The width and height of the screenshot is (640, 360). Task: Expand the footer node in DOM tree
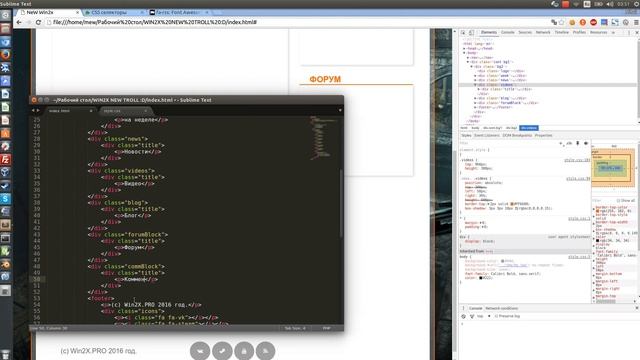[x=476, y=107]
